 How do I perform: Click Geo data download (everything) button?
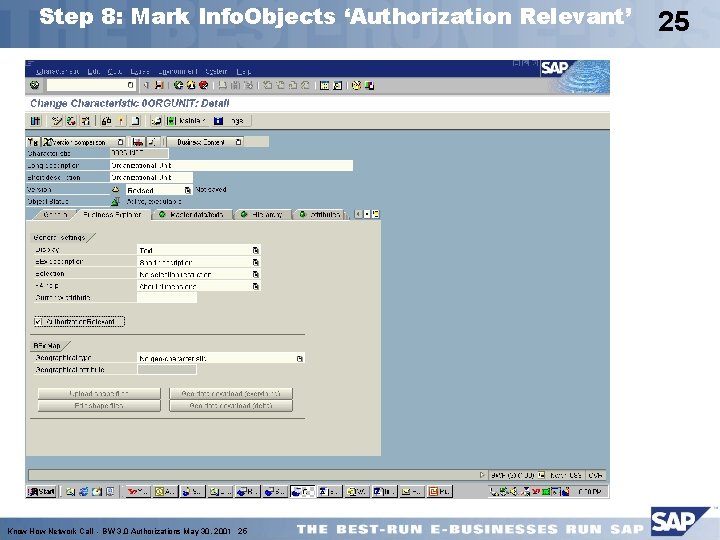click(x=231, y=394)
